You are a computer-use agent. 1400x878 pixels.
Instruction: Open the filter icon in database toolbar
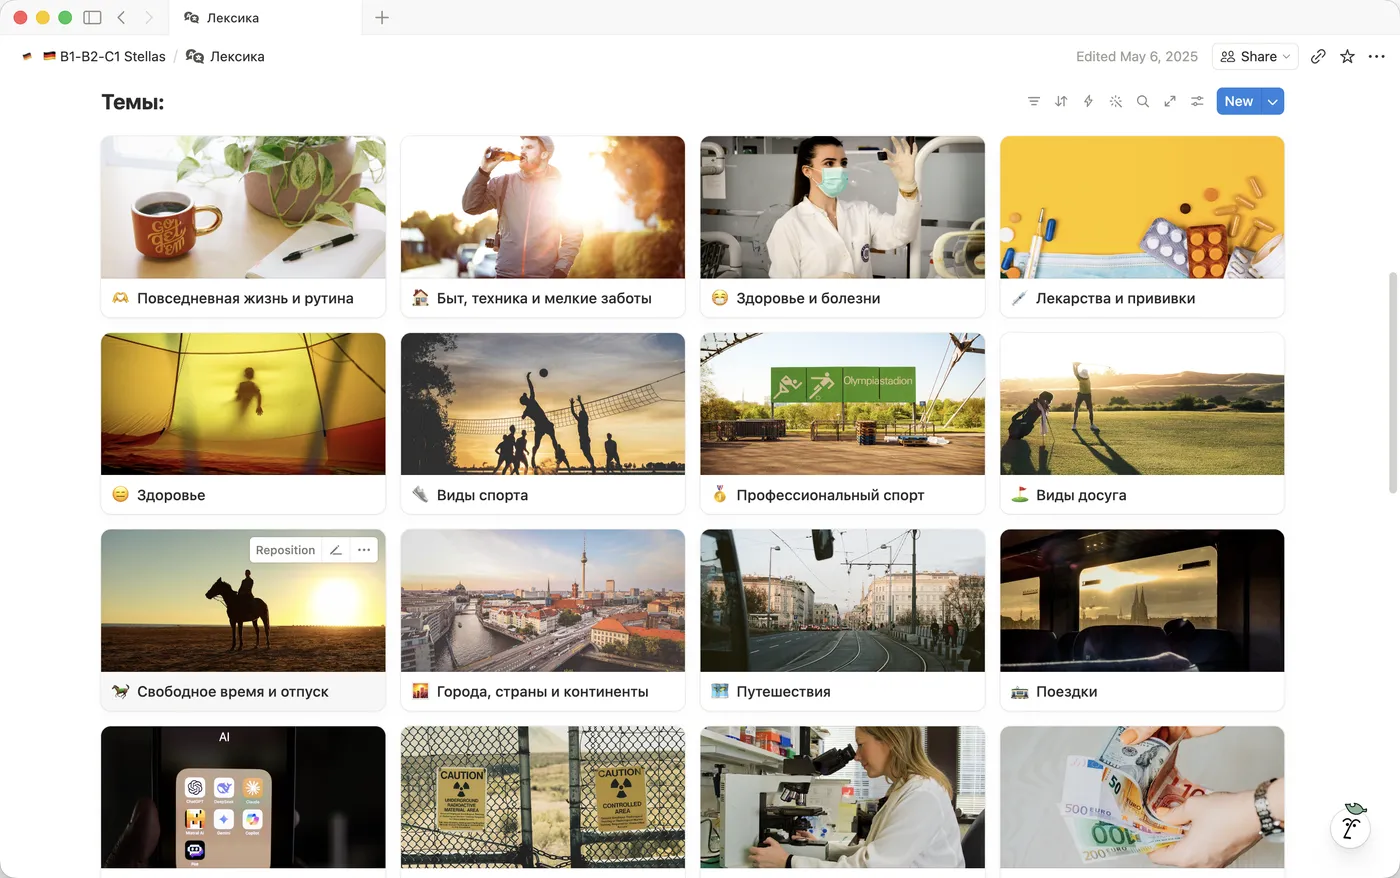[1034, 101]
